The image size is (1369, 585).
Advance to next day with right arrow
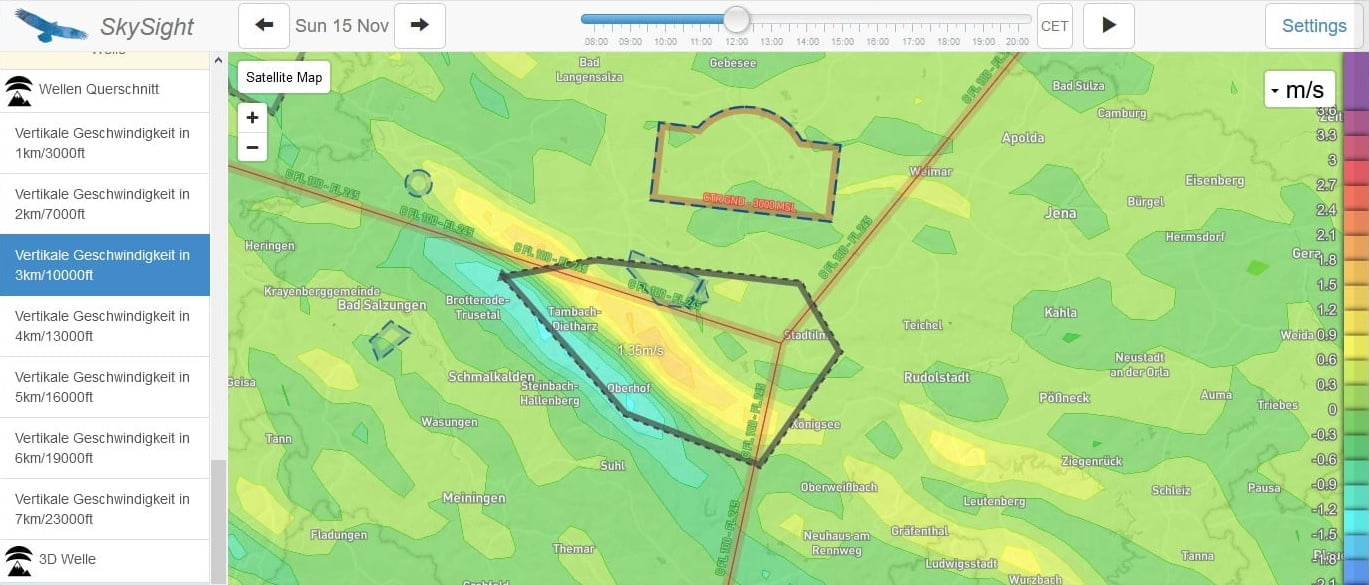click(x=420, y=26)
